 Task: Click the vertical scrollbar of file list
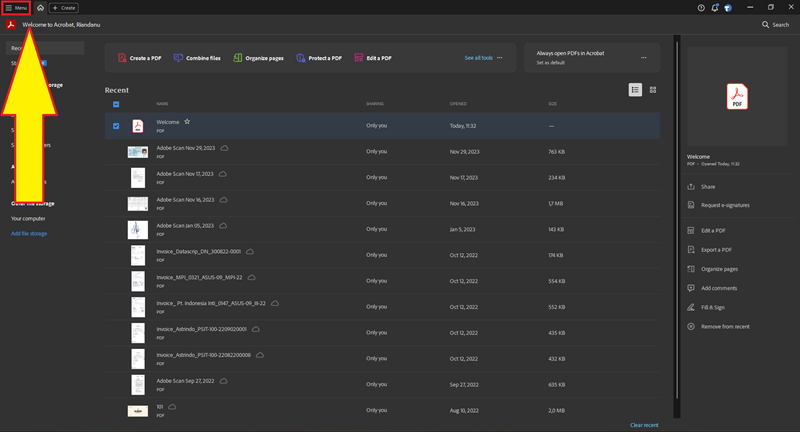tap(677, 219)
